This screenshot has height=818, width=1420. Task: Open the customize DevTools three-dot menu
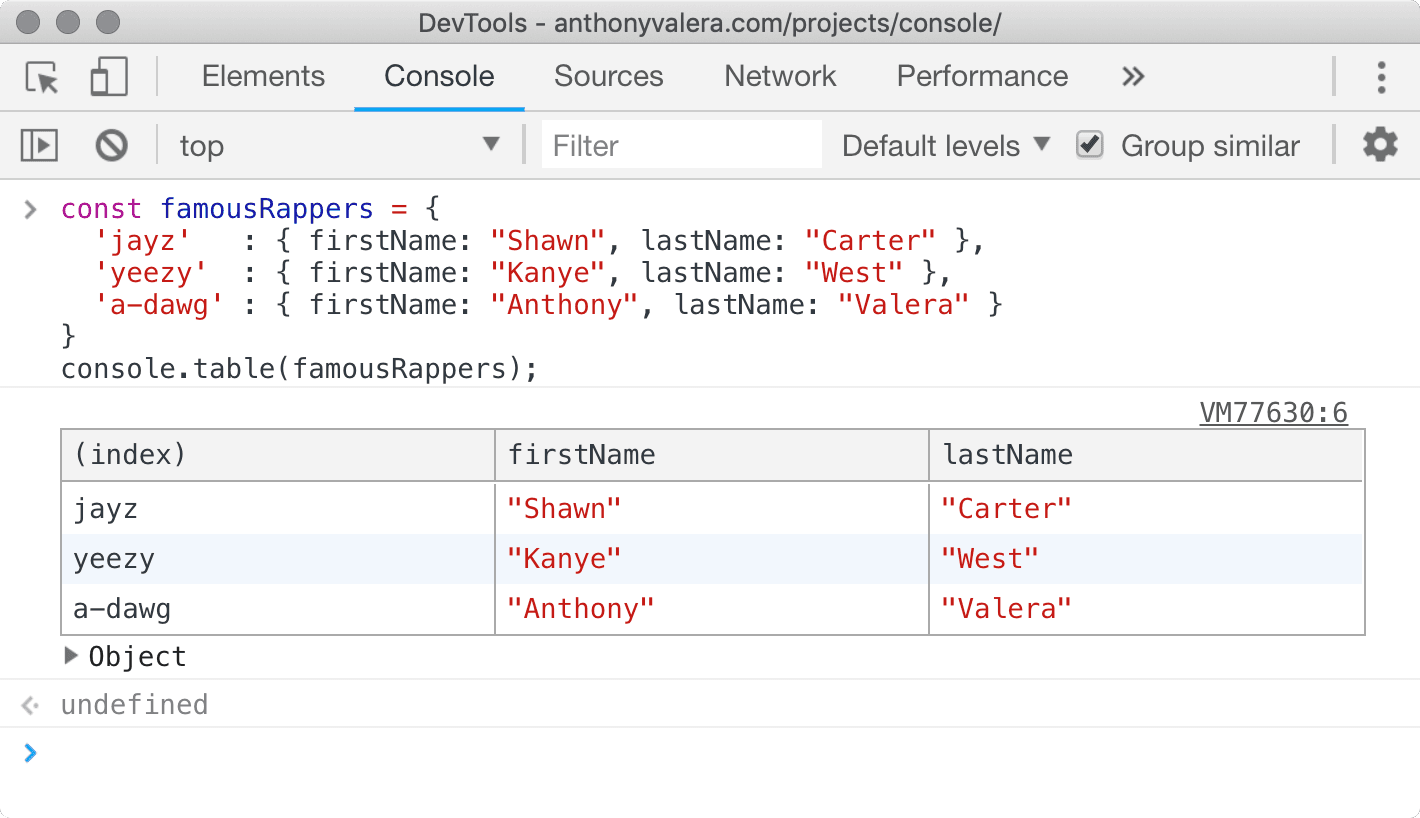click(1381, 77)
